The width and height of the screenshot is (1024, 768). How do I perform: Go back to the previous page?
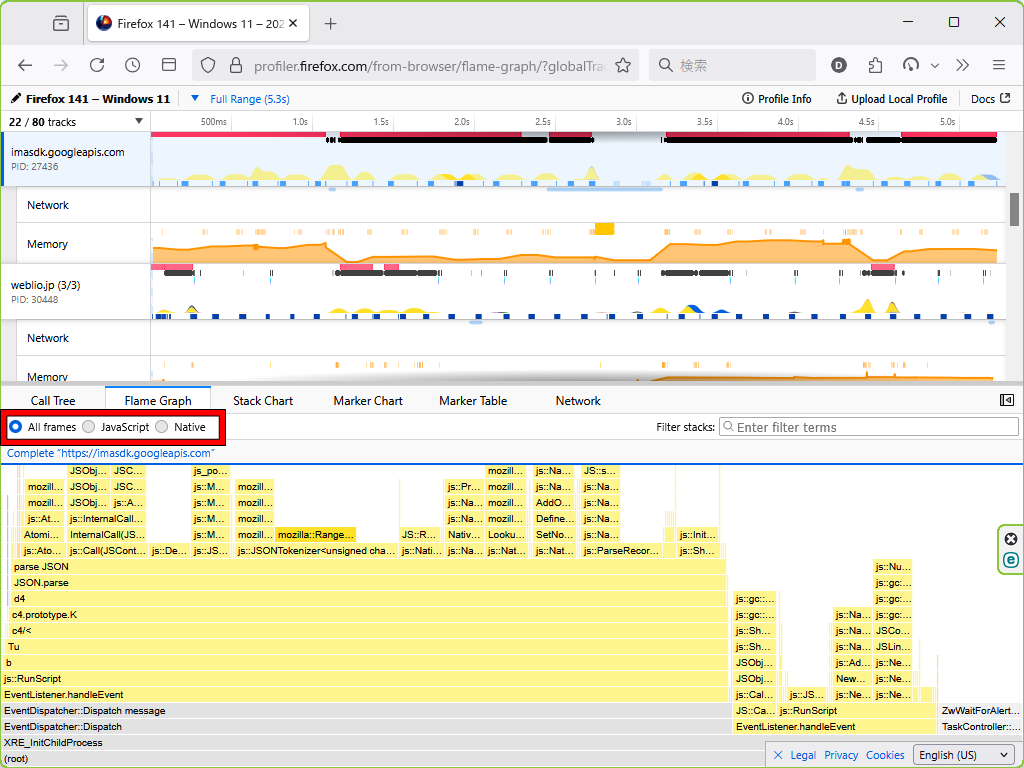point(25,65)
